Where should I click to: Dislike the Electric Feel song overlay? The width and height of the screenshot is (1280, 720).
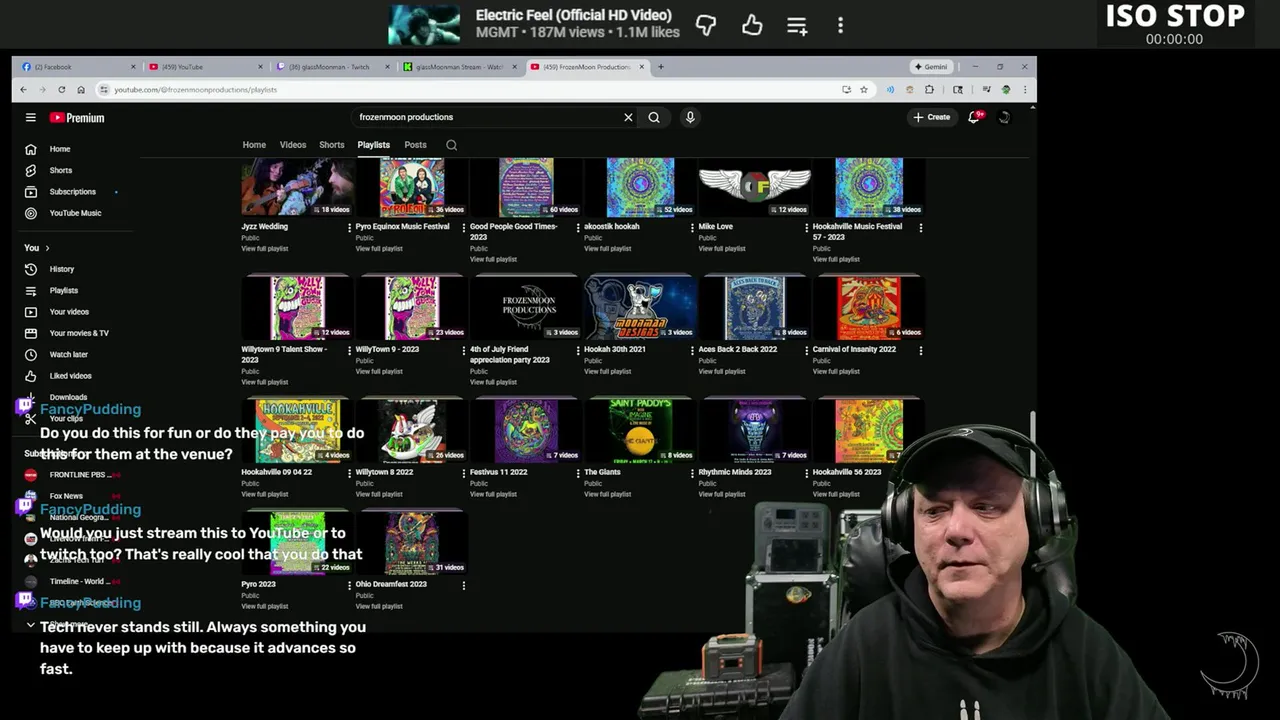[706, 26]
